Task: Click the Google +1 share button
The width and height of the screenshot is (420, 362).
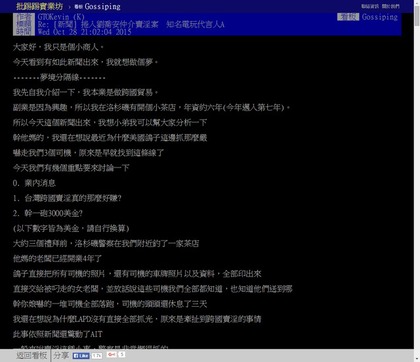Action: tap(112, 354)
